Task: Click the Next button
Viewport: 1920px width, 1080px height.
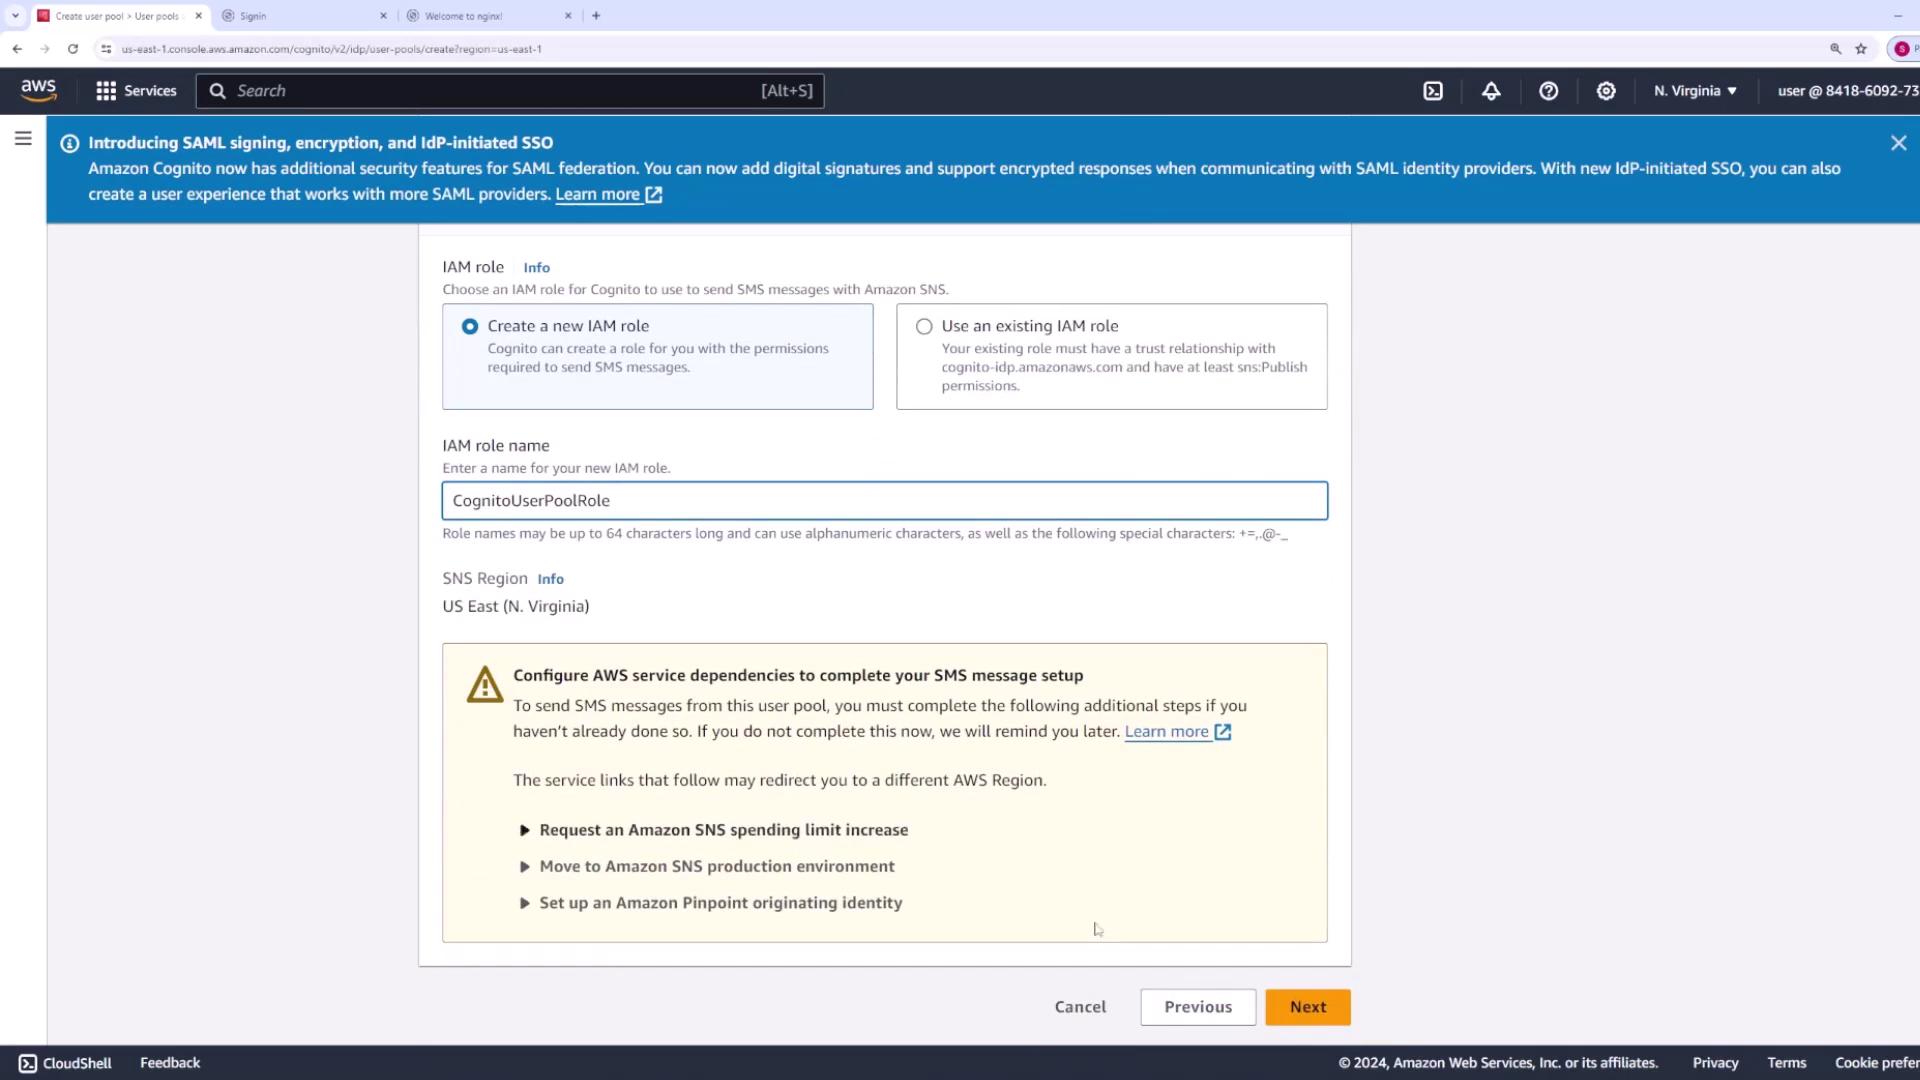Action: [1307, 1007]
